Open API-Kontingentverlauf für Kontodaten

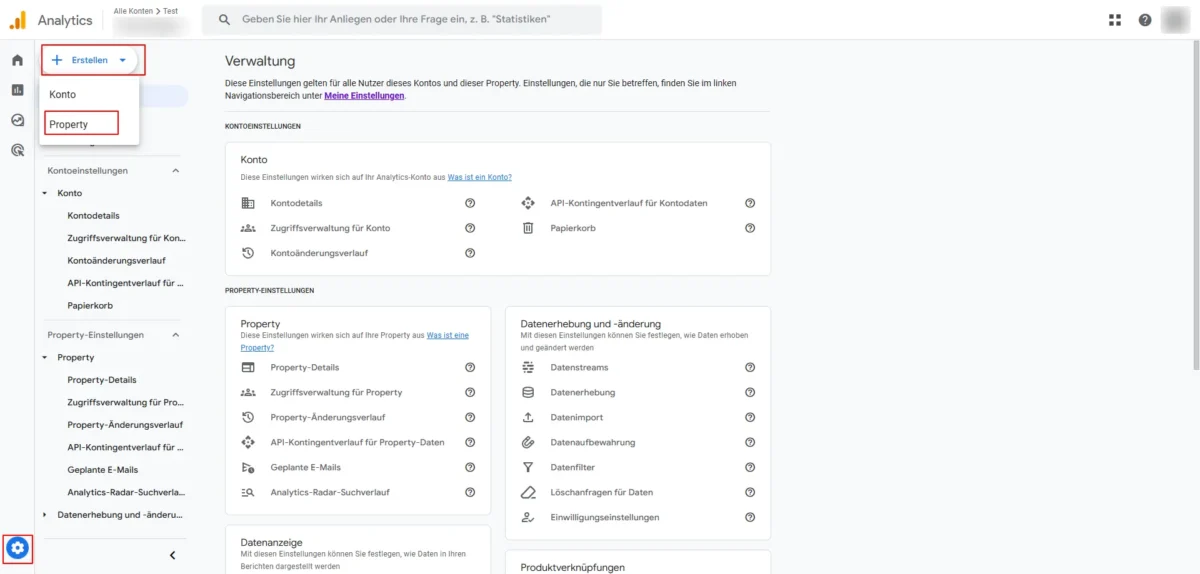(x=629, y=203)
